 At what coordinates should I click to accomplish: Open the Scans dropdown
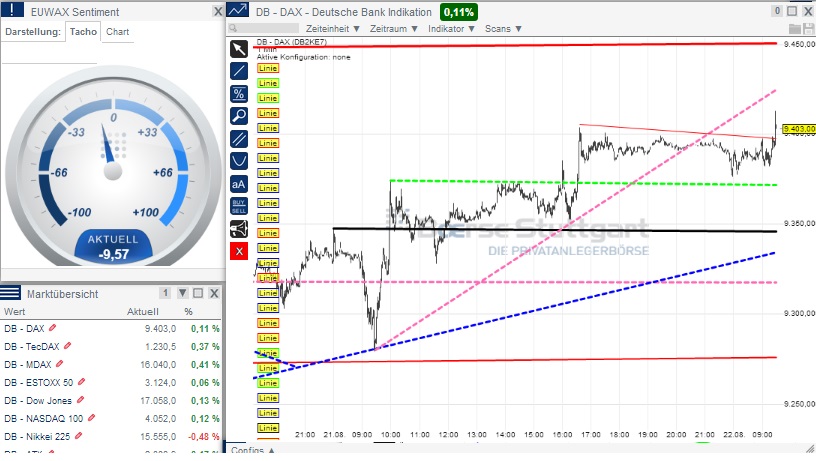pyautogui.click(x=503, y=29)
